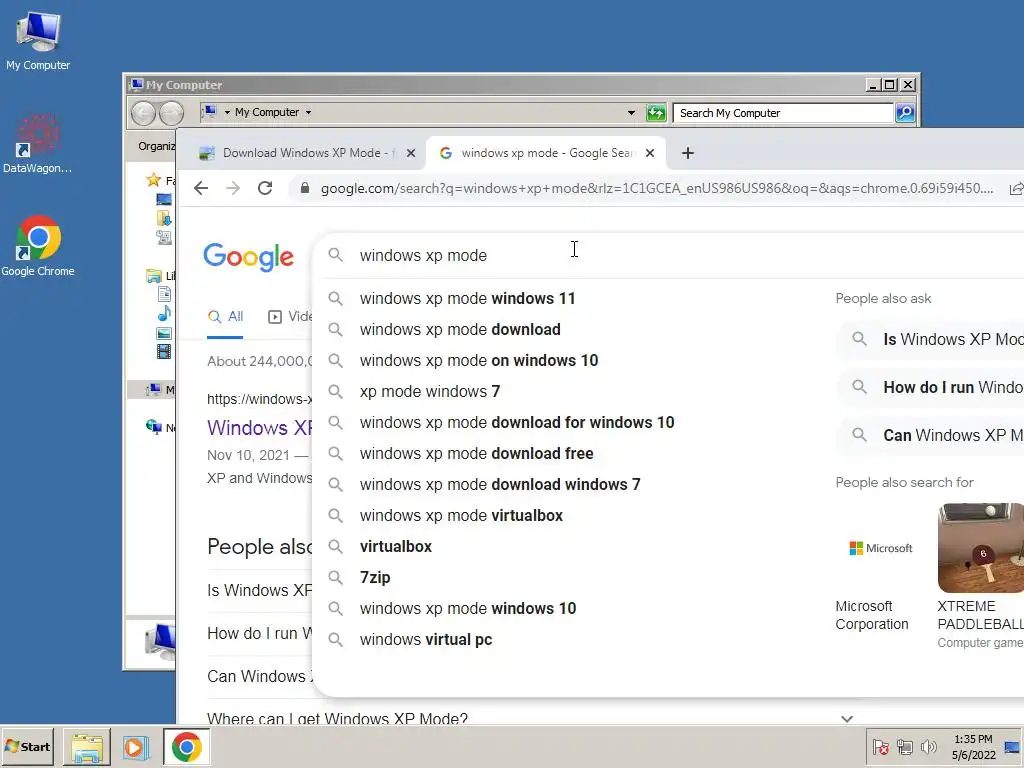1024x768 pixels.
Task: Click the Google logo
Action: pos(249,257)
